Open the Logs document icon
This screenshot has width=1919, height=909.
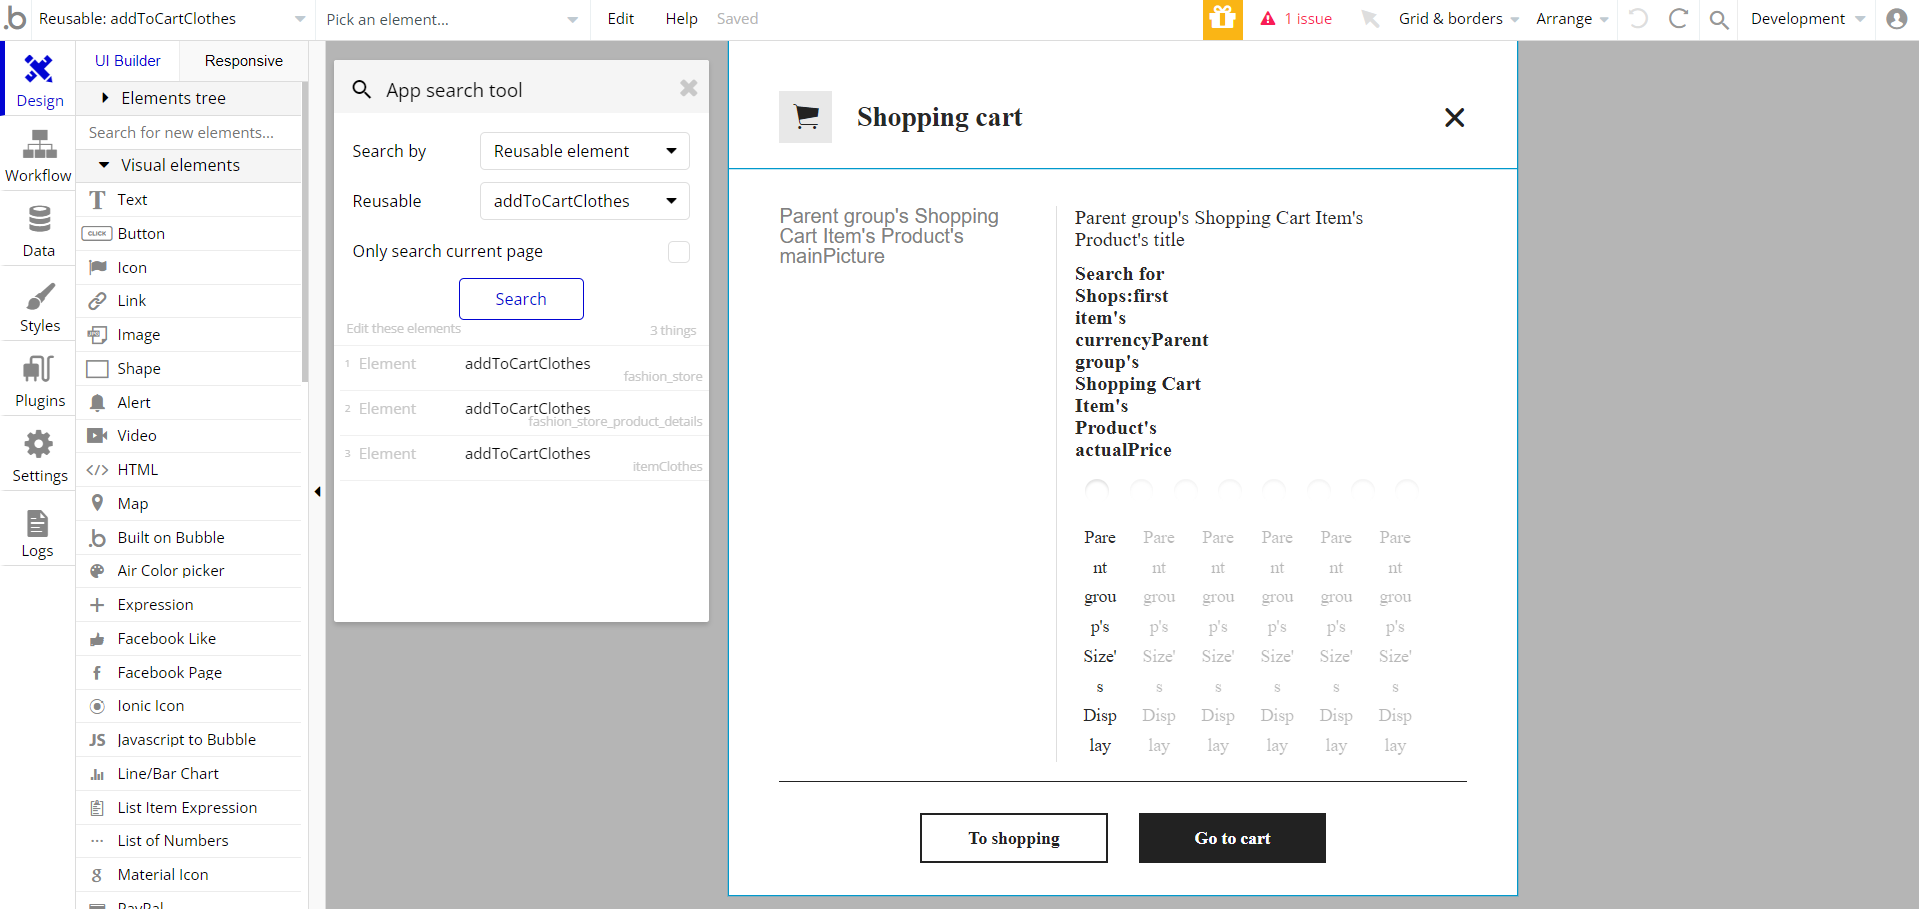tap(37, 523)
